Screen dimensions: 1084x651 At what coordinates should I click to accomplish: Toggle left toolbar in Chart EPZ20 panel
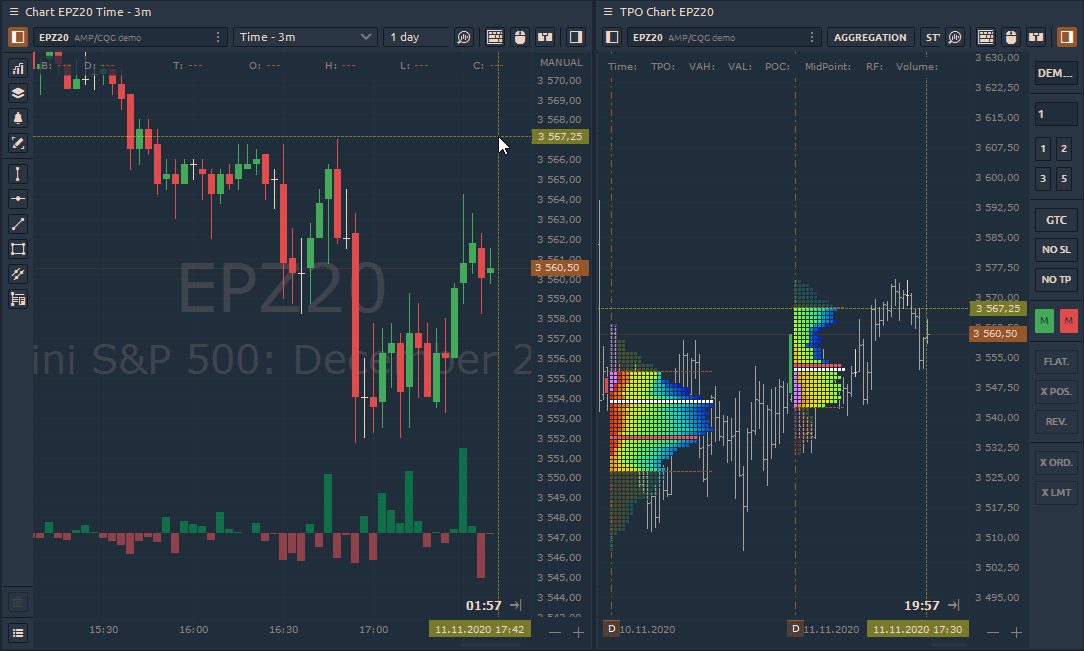point(18,37)
